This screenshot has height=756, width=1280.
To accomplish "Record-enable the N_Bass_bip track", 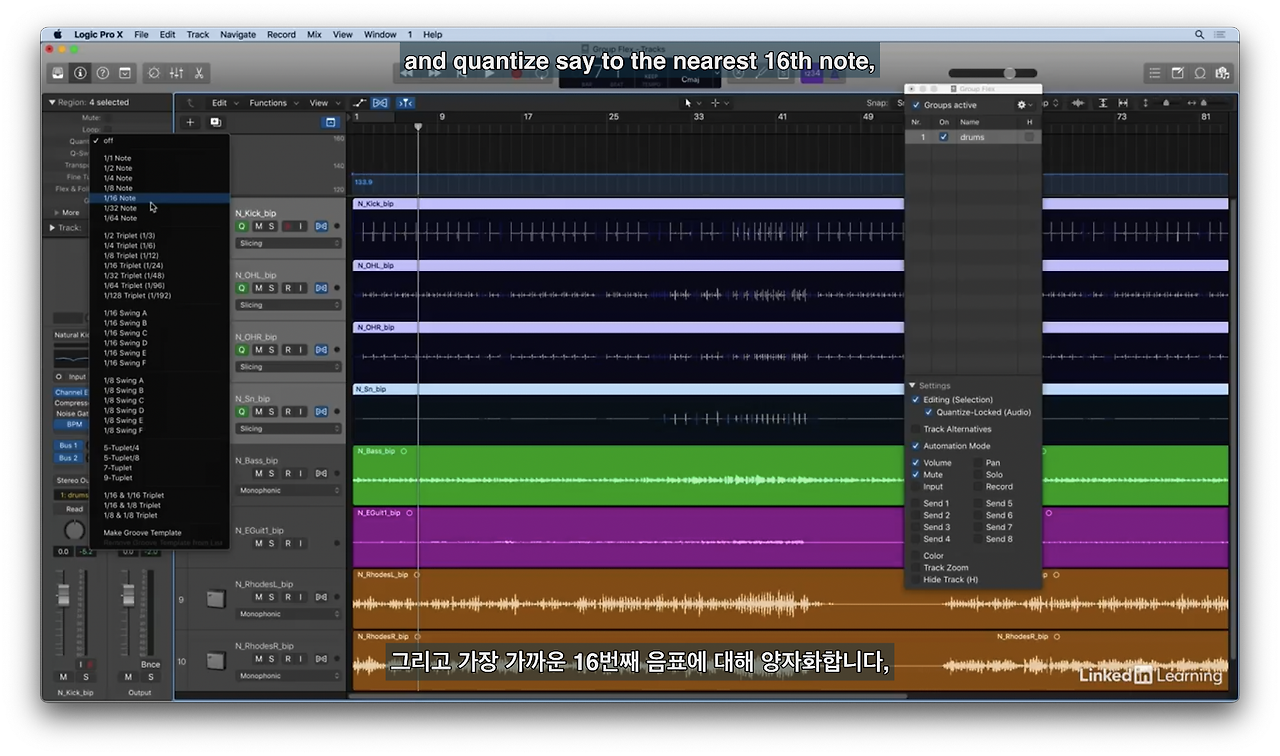I will (x=287, y=474).
